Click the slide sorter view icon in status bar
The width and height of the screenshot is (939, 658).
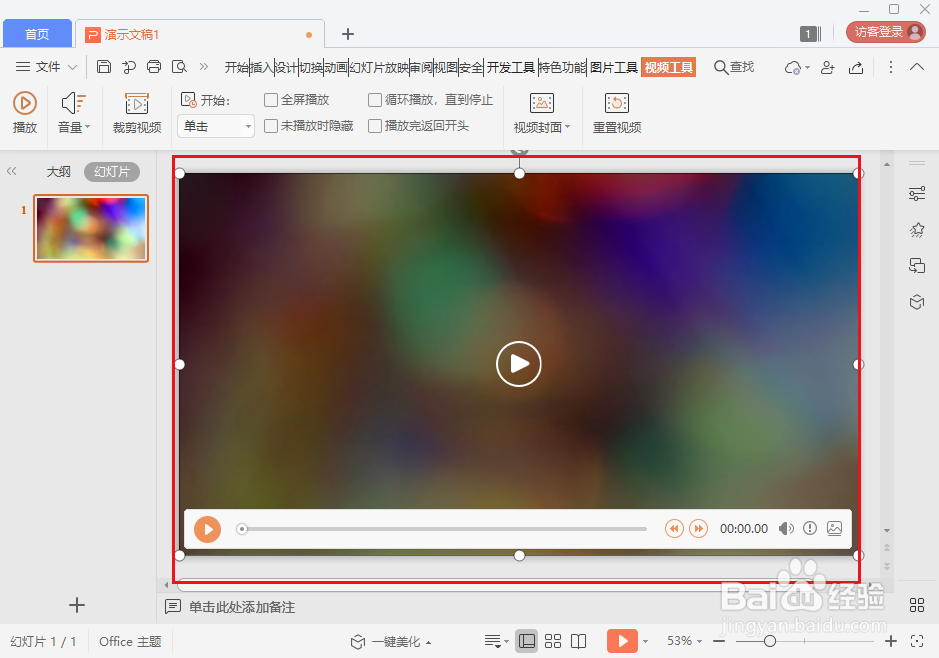(553, 641)
